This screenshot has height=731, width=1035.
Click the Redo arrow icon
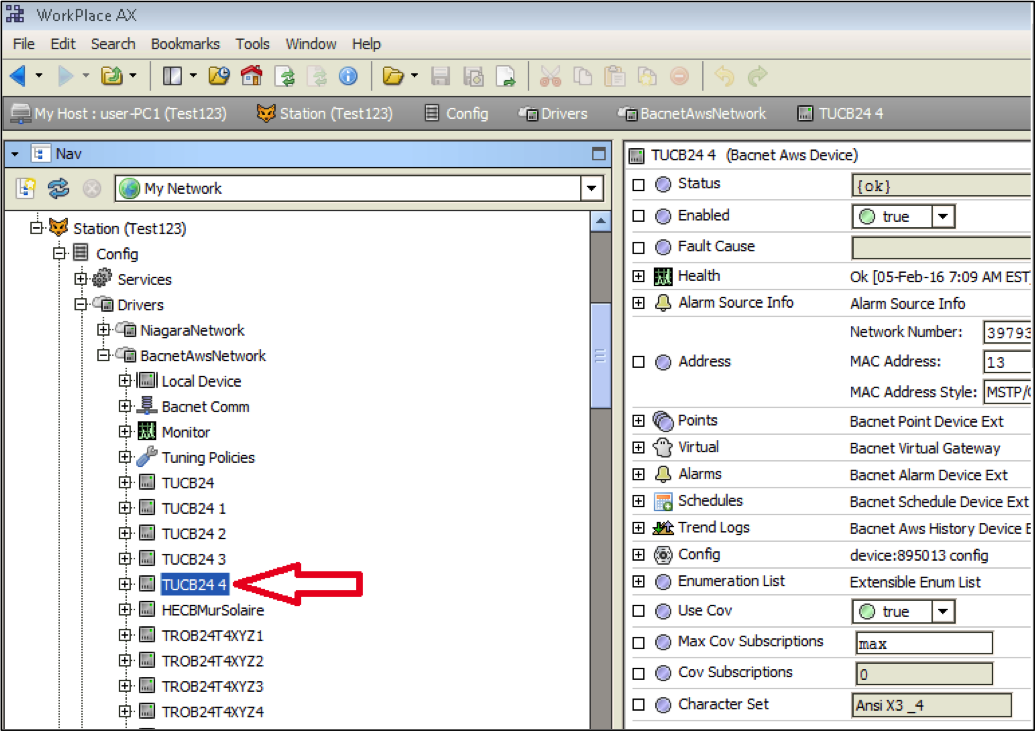click(757, 77)
